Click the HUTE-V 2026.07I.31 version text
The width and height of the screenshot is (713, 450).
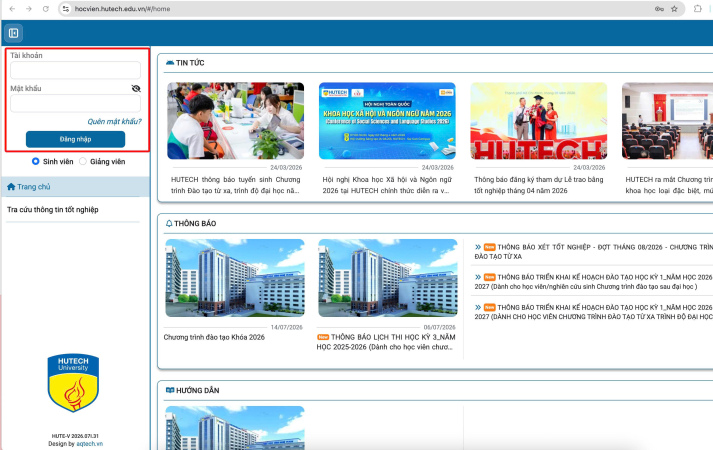[75, 436]
